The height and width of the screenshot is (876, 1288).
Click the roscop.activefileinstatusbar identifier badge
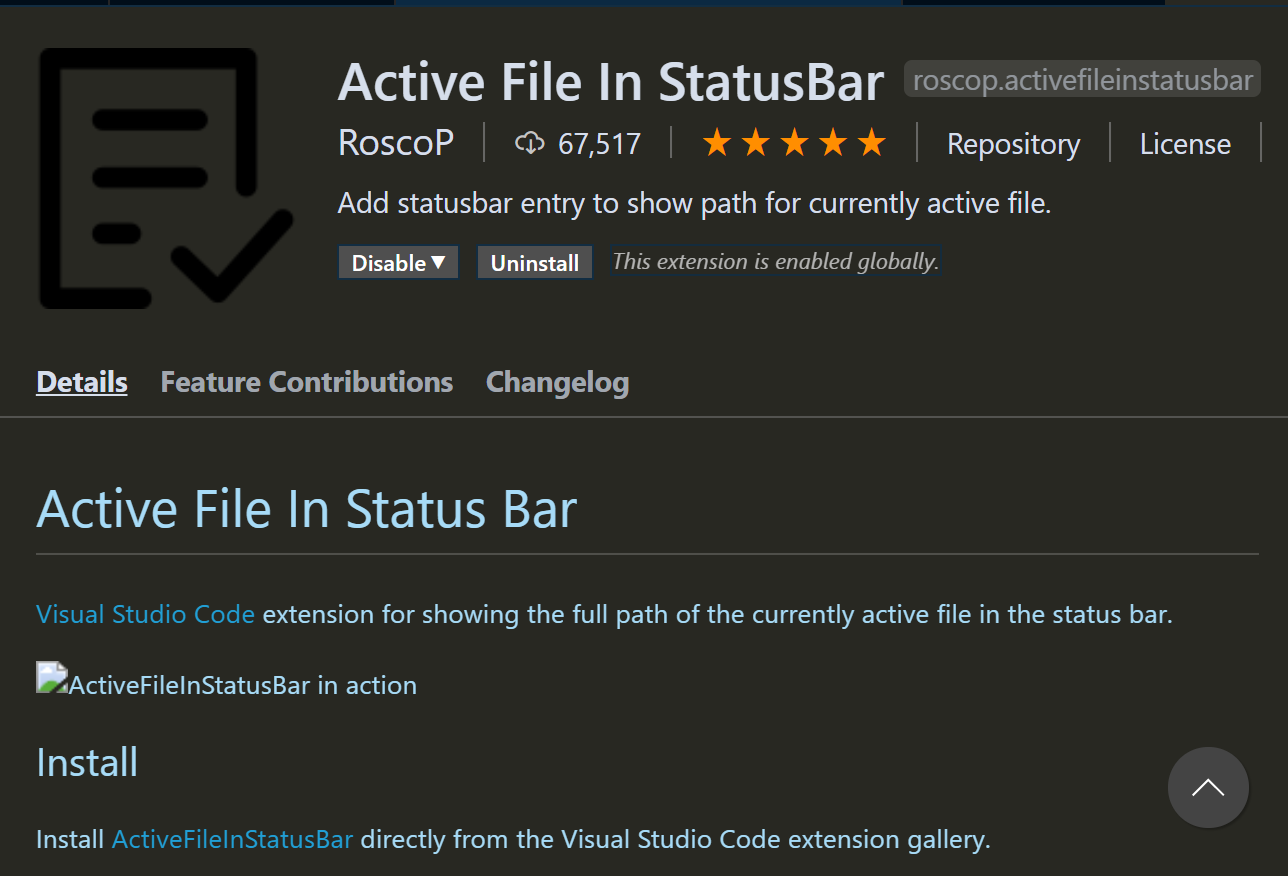[x=1083, y=80]
